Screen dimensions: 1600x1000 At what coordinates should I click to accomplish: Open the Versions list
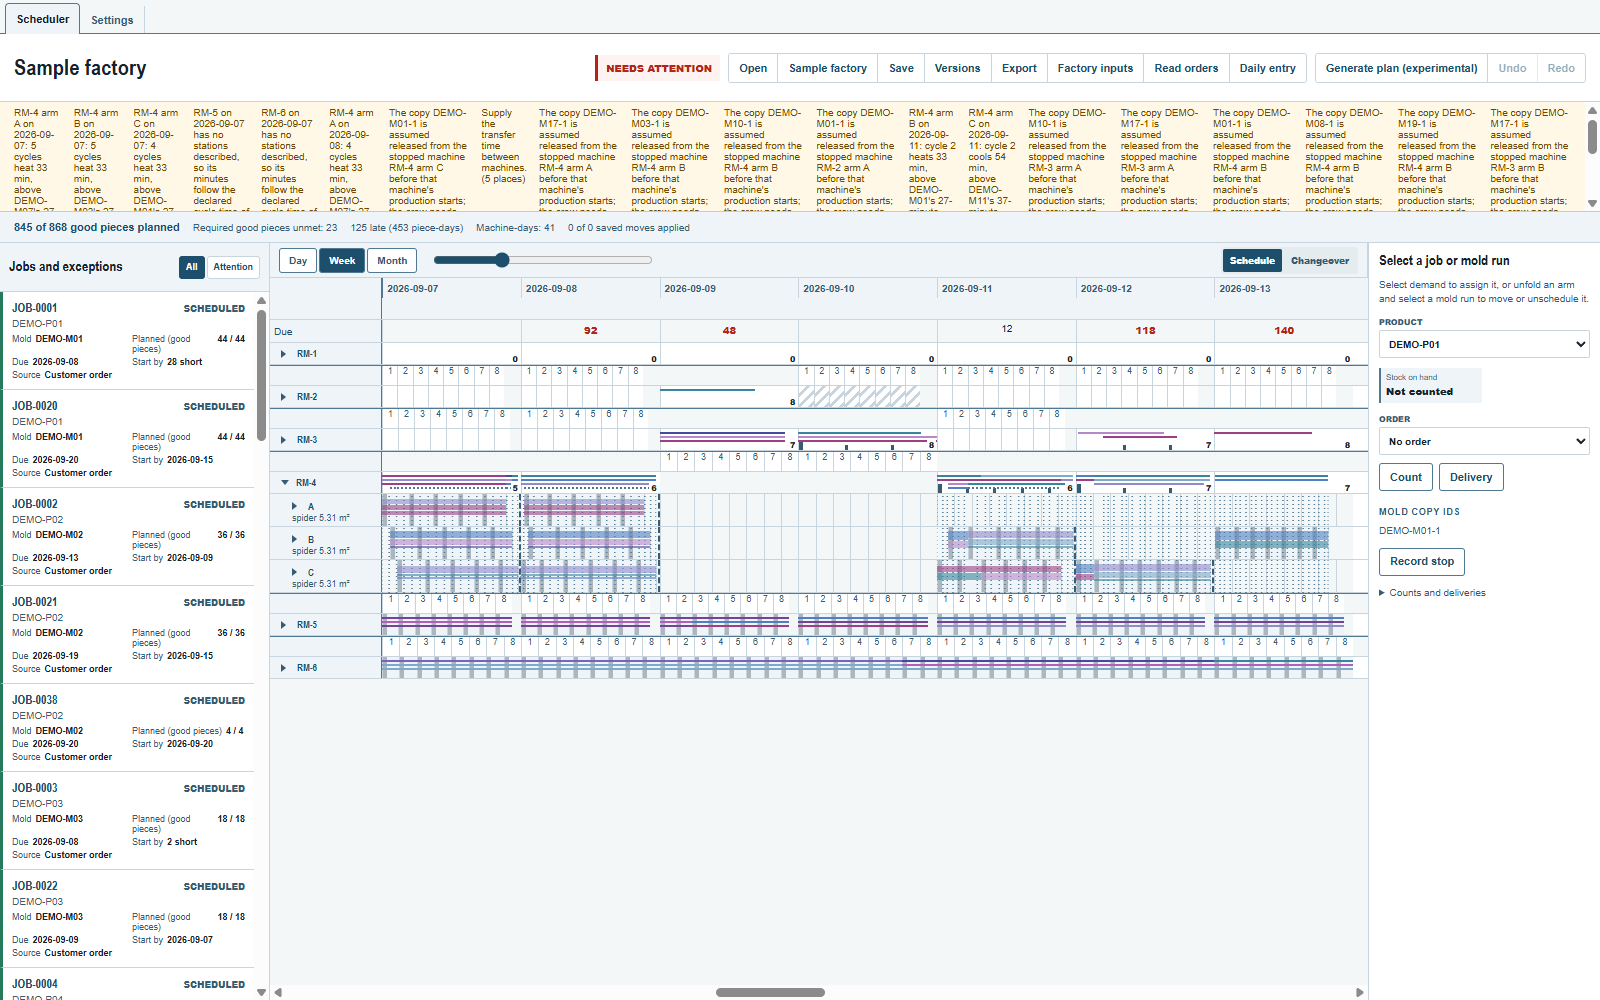point(957,68)
